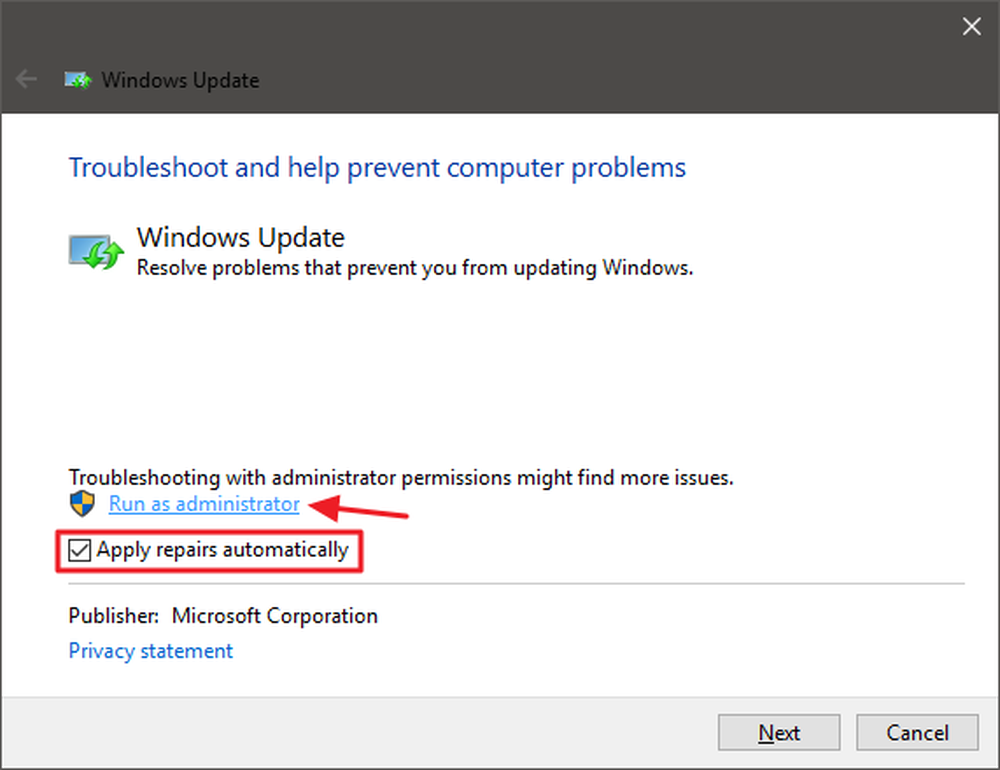The width and height of the screenshot is (1000, 770).
Task: Click the "Windows Update" title bar text
Action: tap(180, 80)
